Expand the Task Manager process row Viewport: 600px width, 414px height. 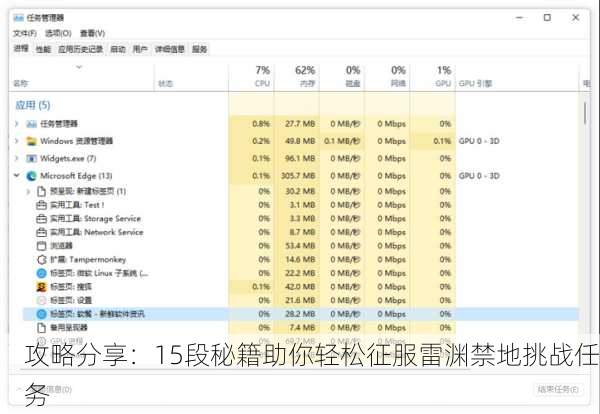pos(17,124)
